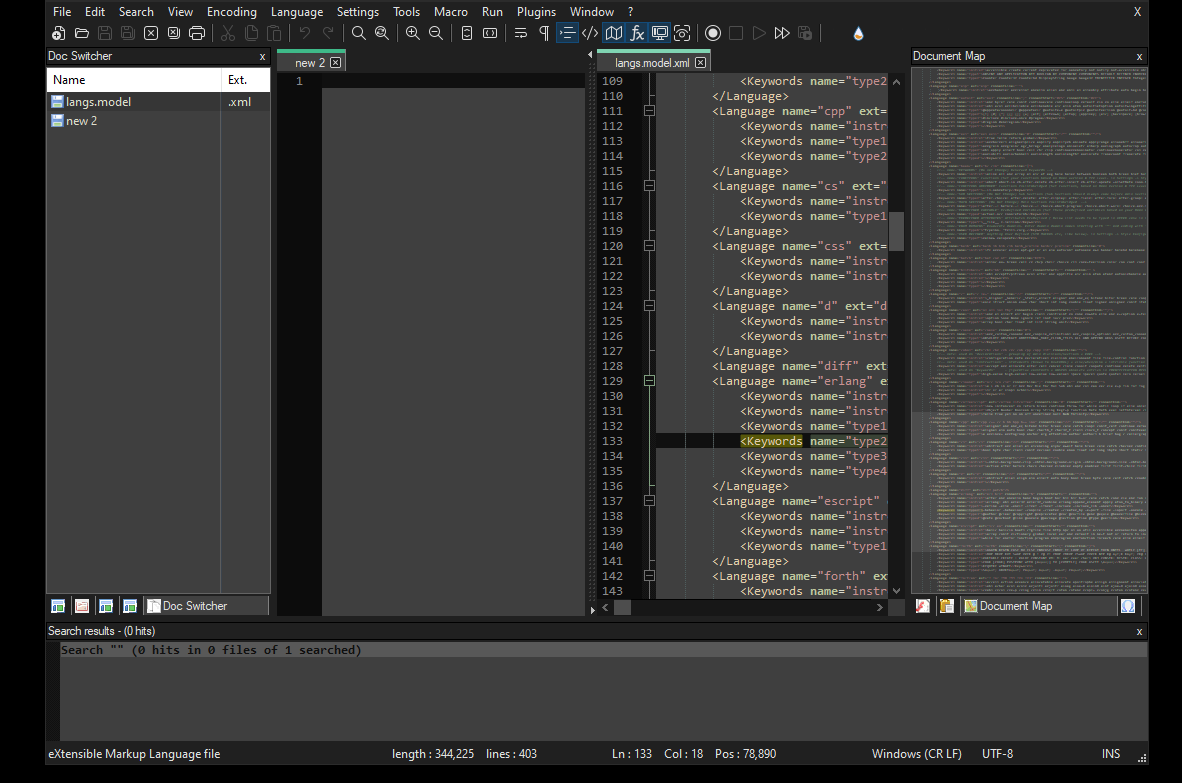This screenshot has height=783, width=1182.
Task: Toggle the Word Wrap toolbar icon
Action: click(x=520, y=33)
